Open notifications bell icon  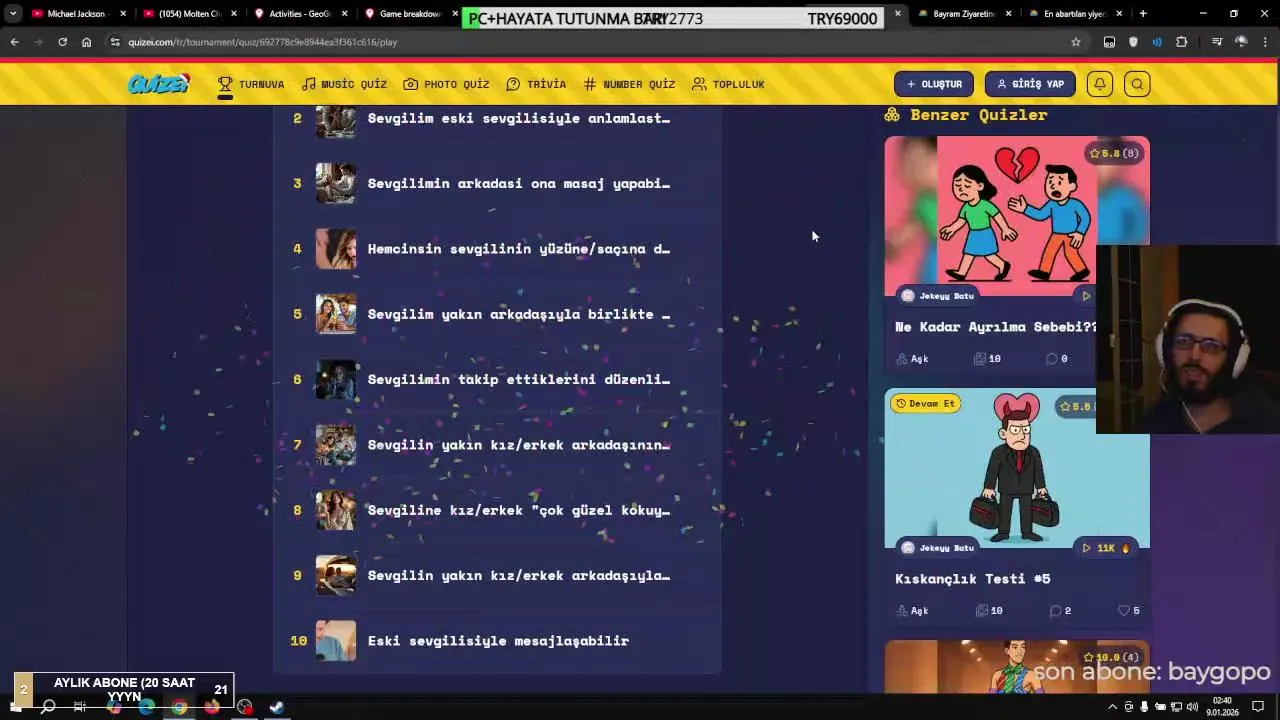1100,84
